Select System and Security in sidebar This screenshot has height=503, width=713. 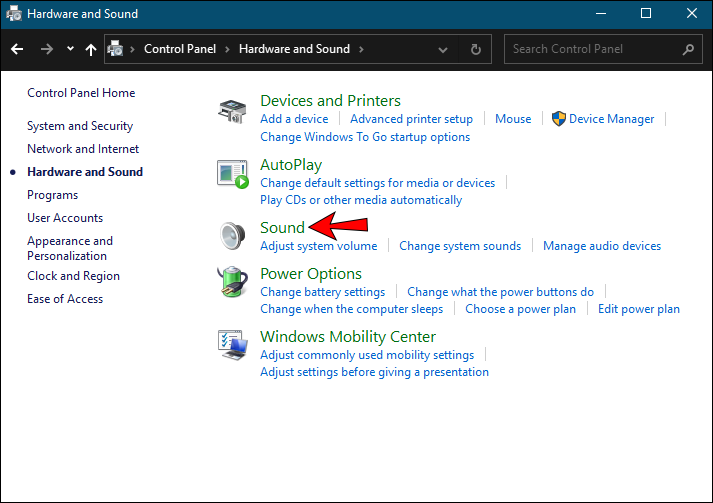click(x=80, y=126)
